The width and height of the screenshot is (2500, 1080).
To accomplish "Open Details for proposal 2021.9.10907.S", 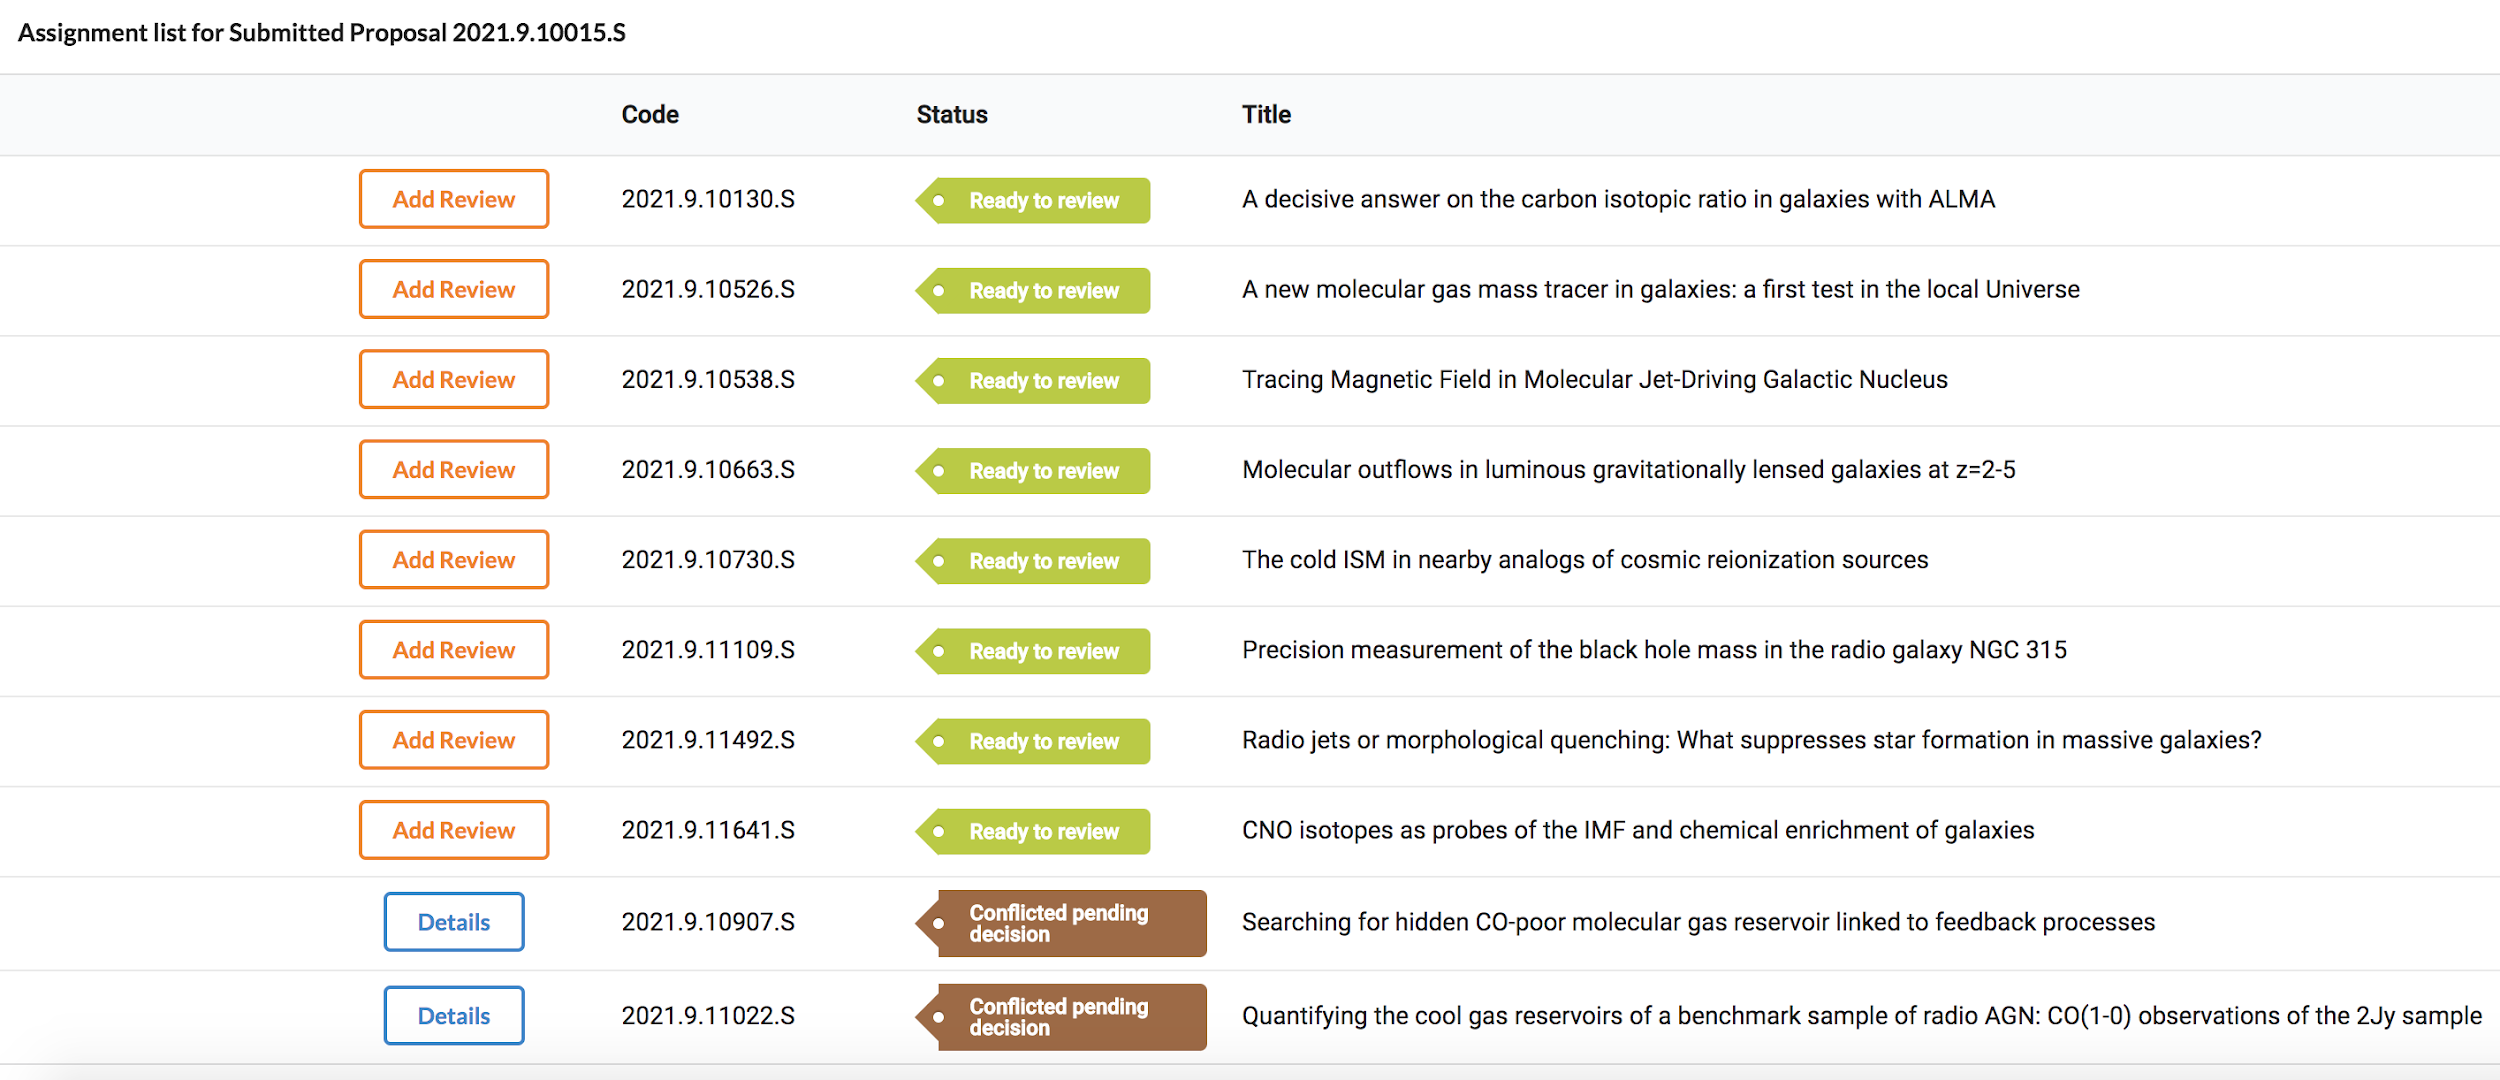I will (454, 921).
